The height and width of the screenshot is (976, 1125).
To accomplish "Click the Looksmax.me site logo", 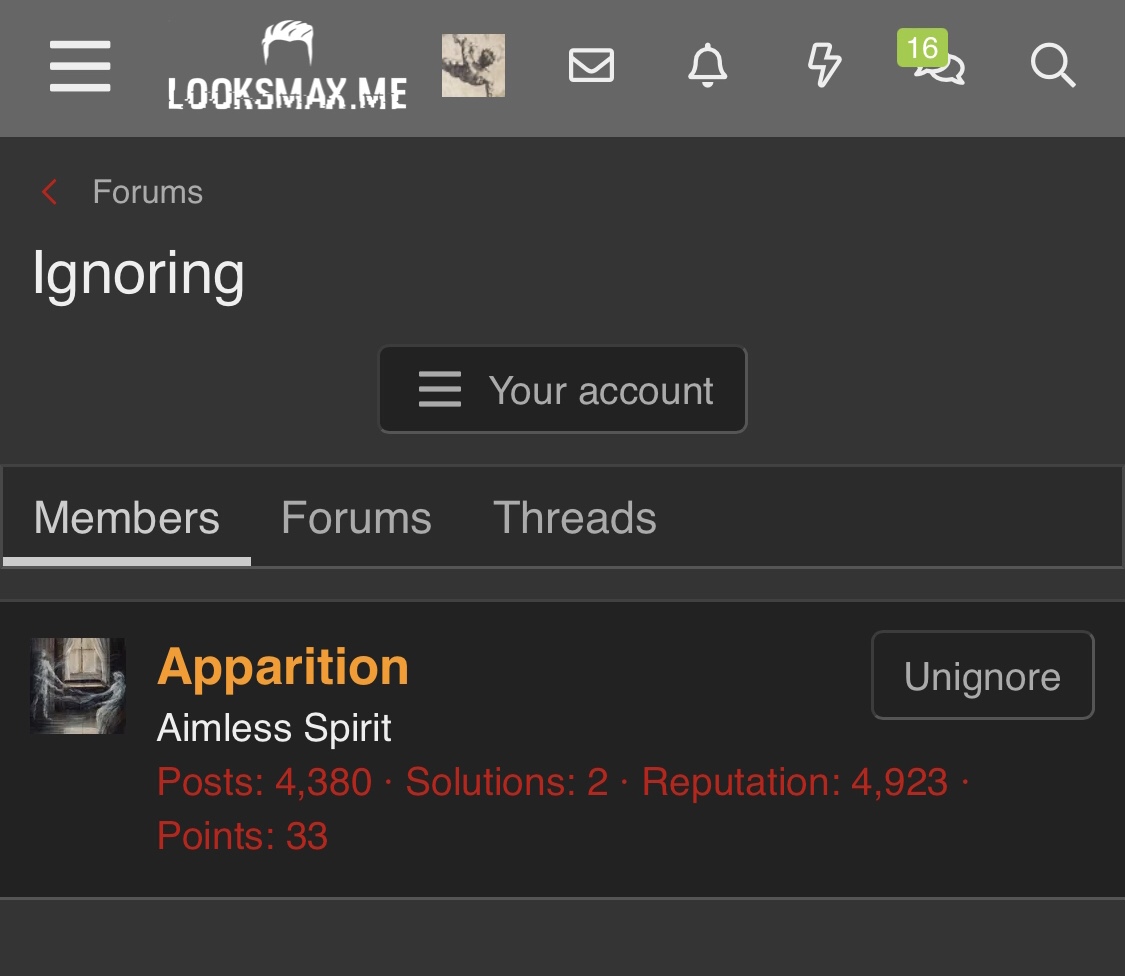I will [287, 67].
